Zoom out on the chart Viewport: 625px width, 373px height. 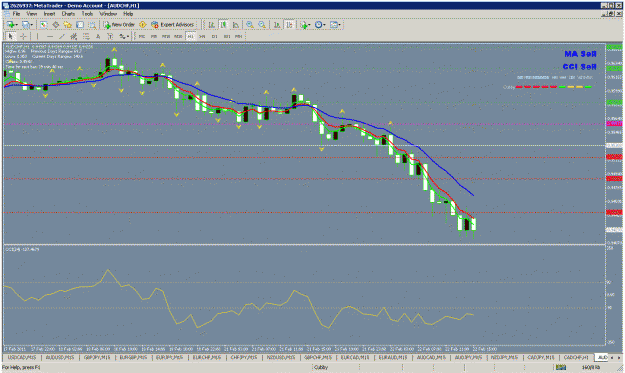tap(262, 25)
